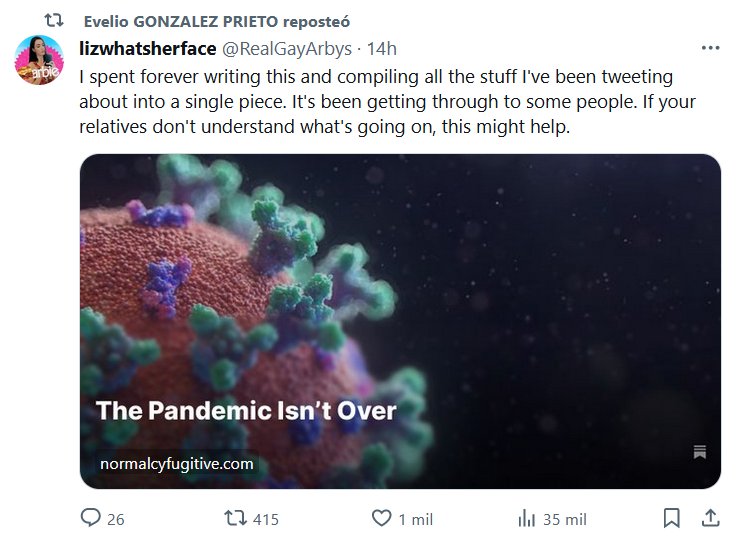742x542 pixels.
Task: Click the tweet body text
Action: click(x=388, y=103)
